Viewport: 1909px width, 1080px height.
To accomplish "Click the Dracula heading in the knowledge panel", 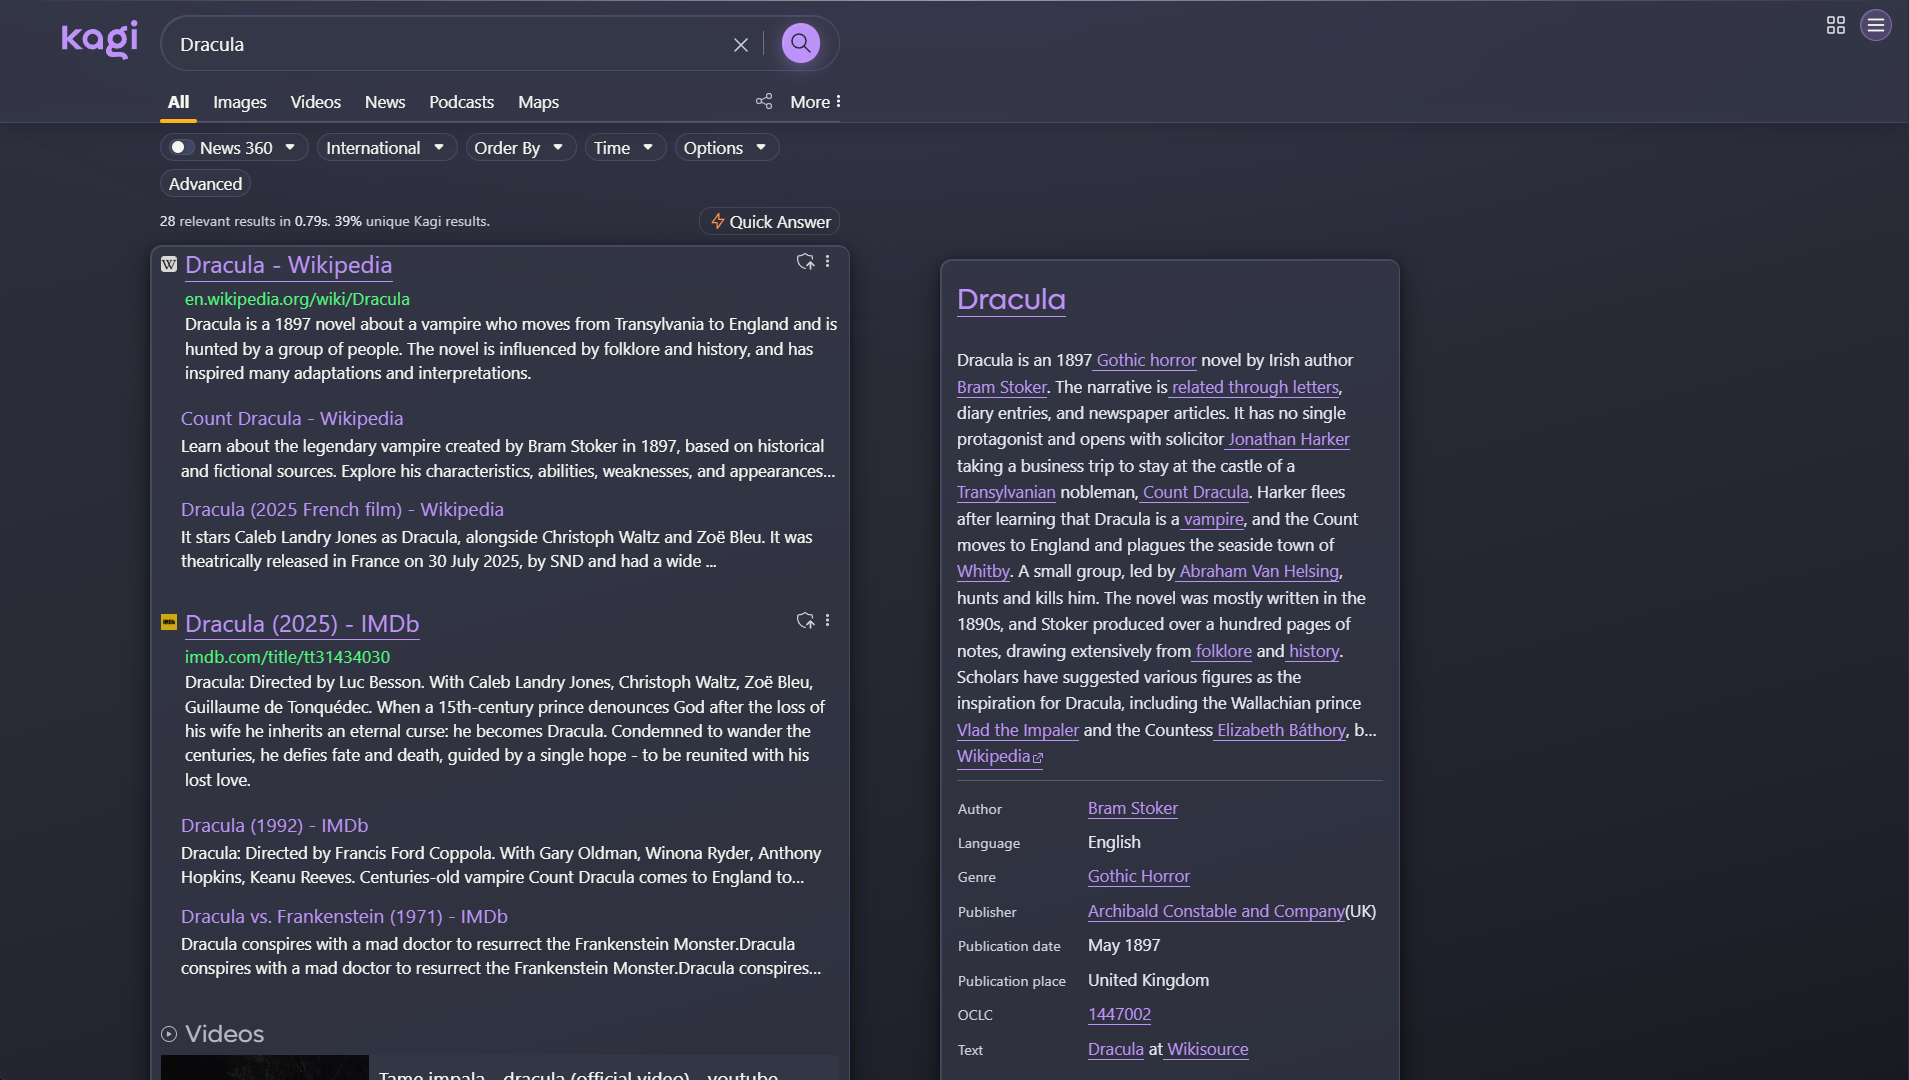I will click(1011, 300).
